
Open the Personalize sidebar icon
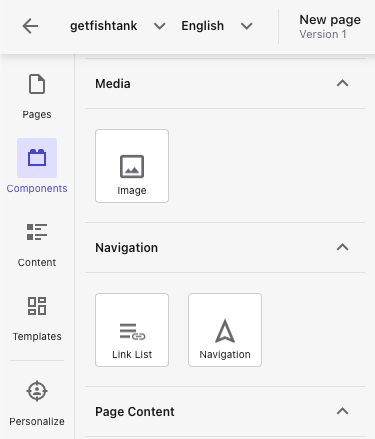37,391
